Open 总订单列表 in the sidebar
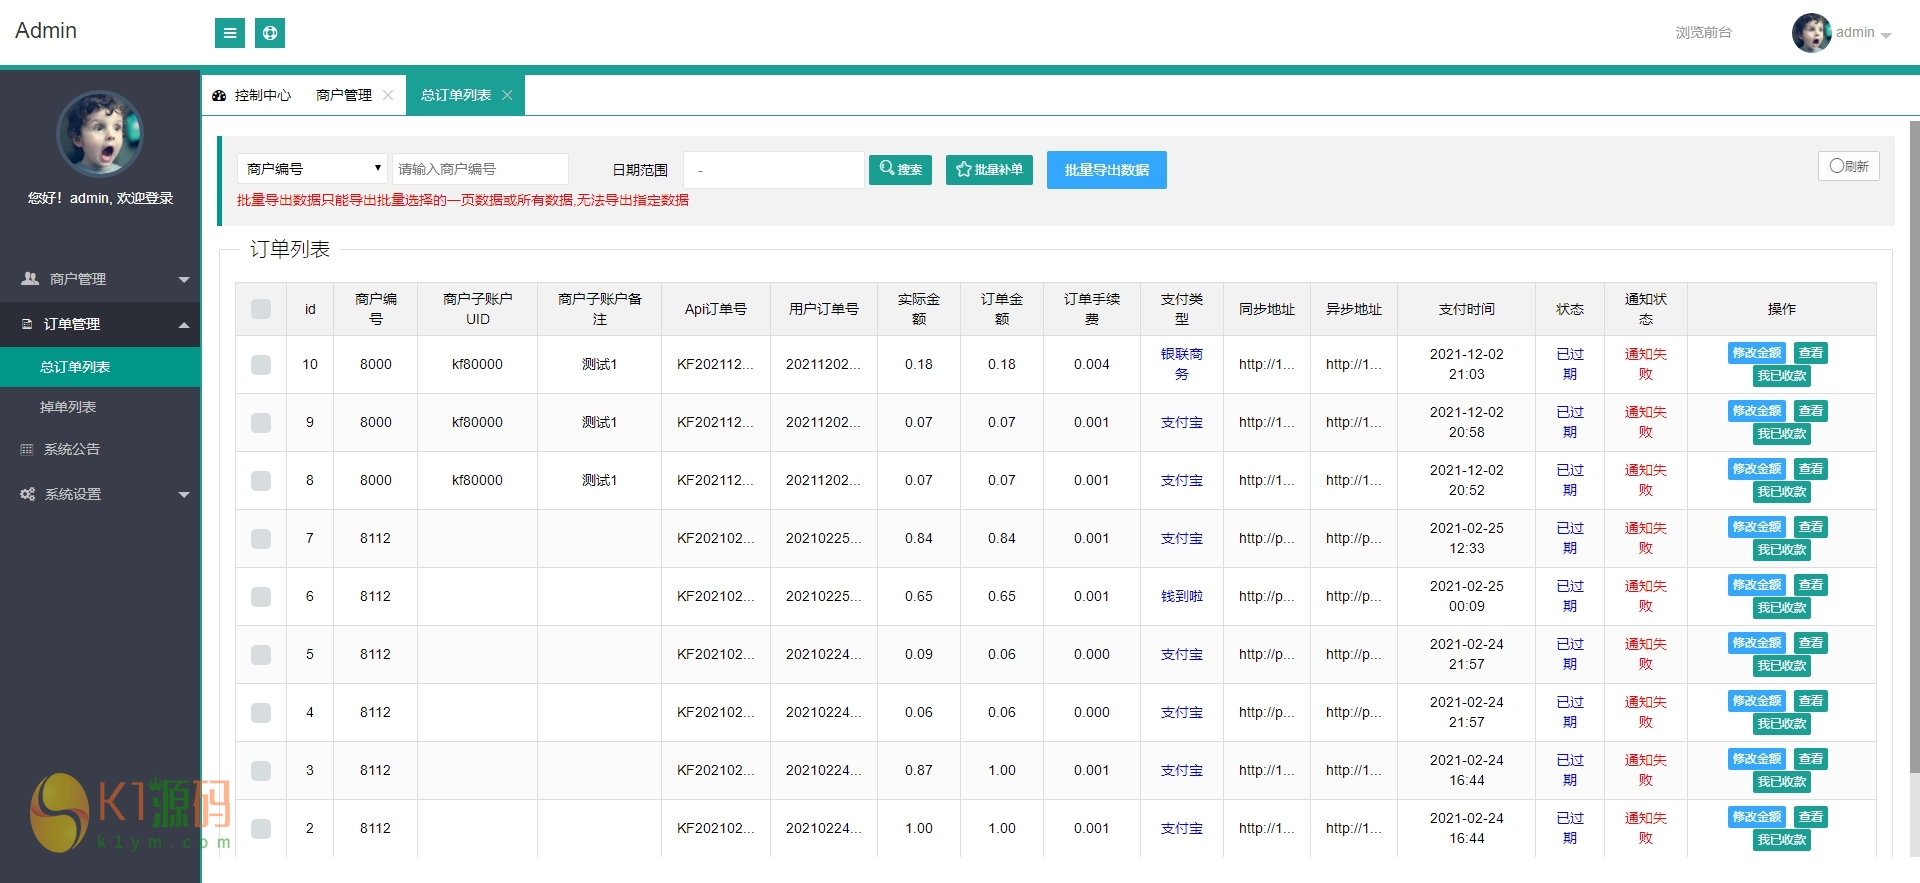The width and height of the screenshot is (1920, 883). pos(100,367)
